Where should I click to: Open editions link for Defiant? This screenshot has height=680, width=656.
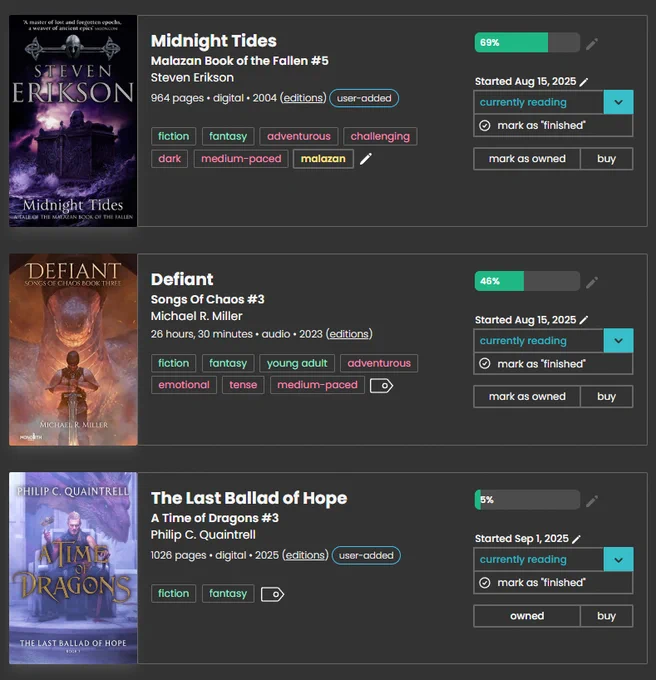pyautogui.click(x=349, y=334)
